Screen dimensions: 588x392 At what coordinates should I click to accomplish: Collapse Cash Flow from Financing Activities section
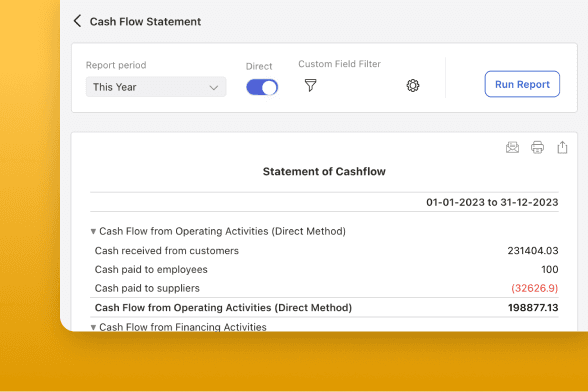point(93,327)
